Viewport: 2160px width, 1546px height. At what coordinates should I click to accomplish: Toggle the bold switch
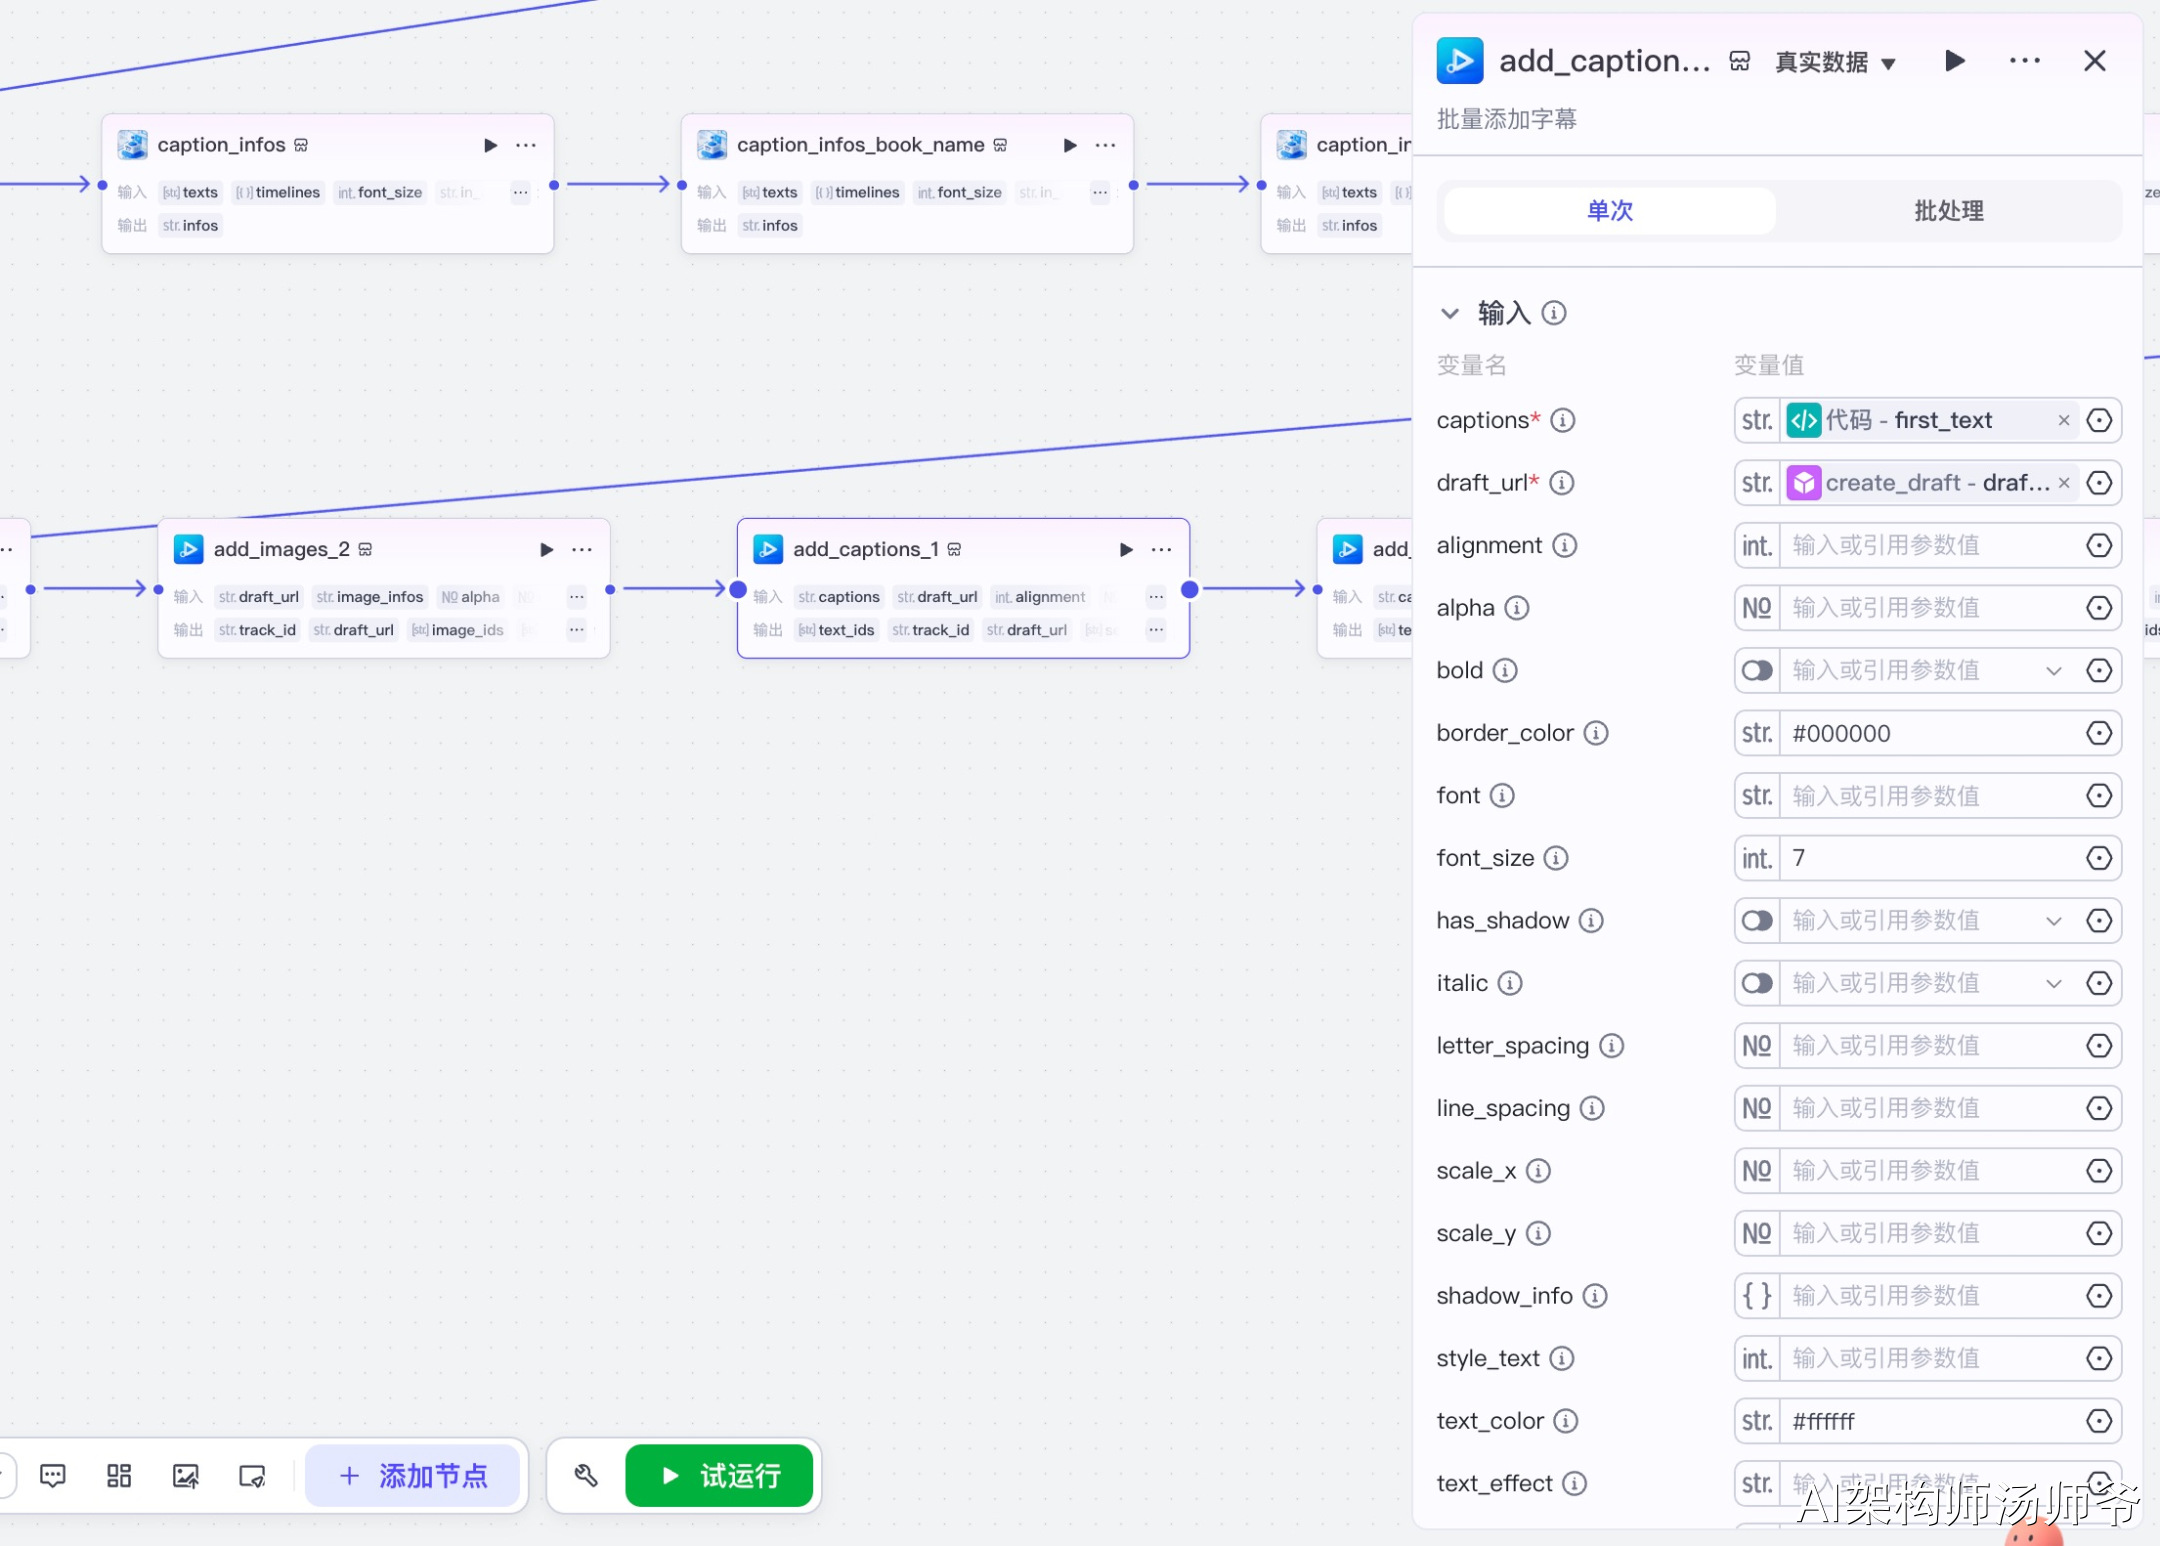pyautogui.click(x=1757, y=670)
